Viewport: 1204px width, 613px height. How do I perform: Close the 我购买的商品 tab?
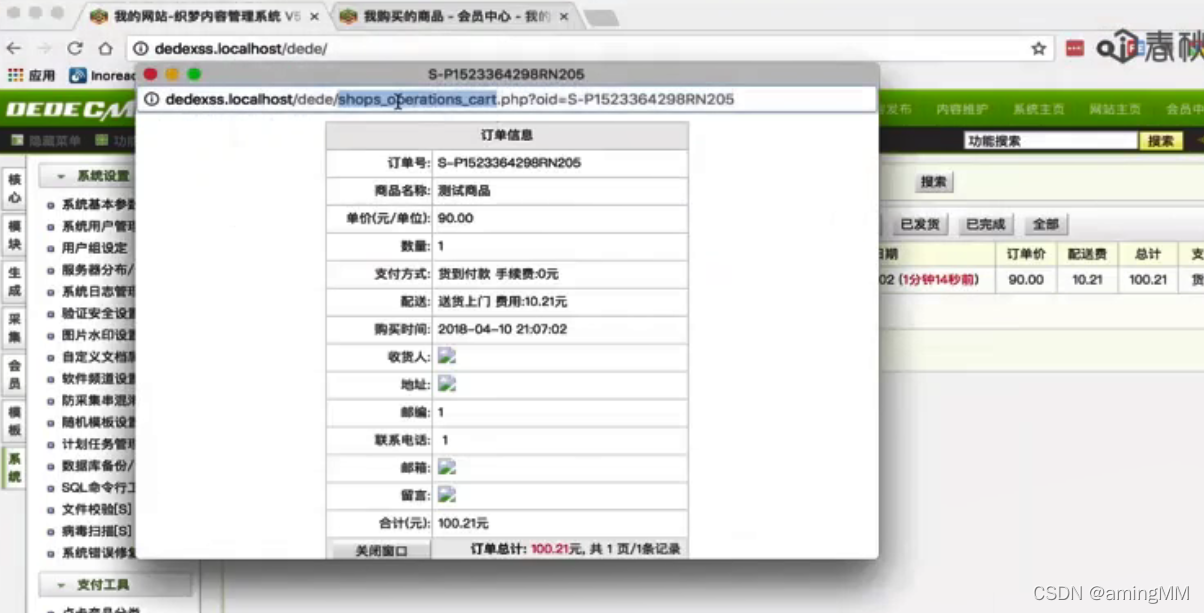point(564,17)
